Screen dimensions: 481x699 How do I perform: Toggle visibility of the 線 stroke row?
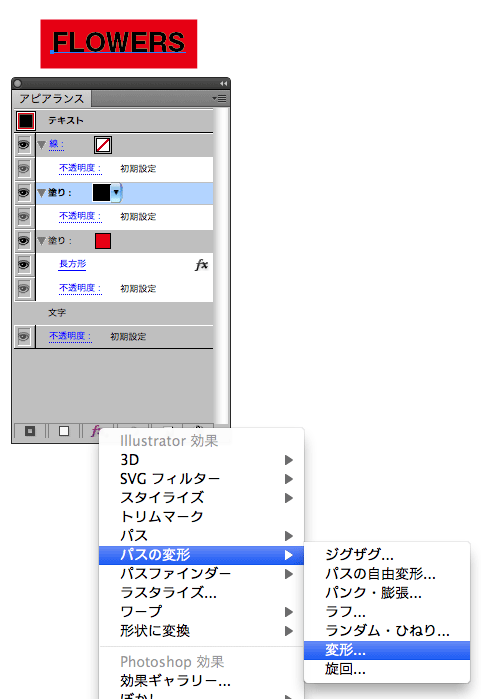click(x=24, y=144)
